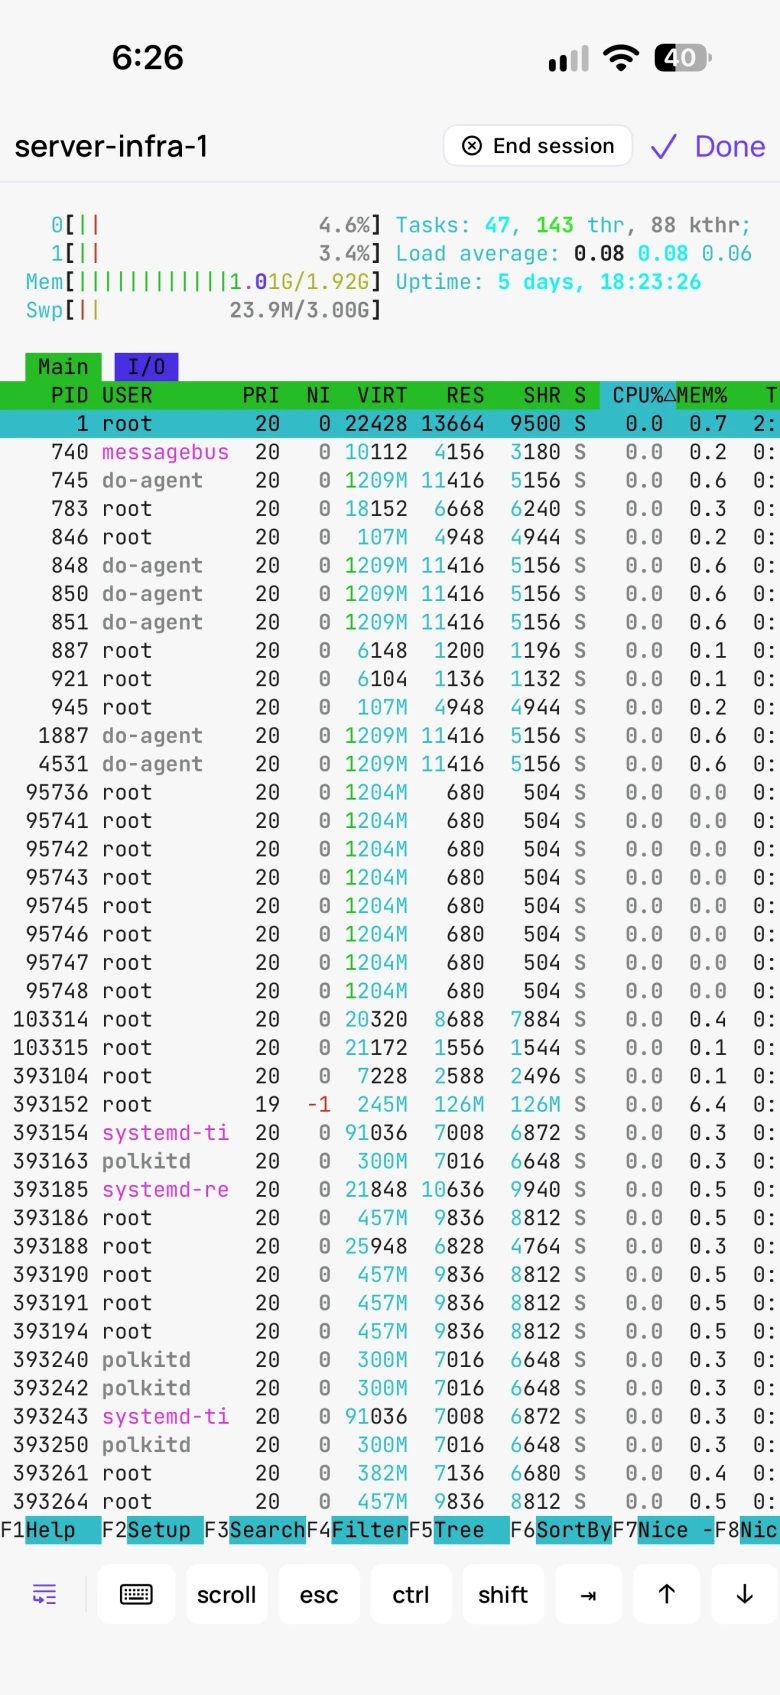
Task: Tap the server-infra-1 session title
Action: point(111,147)
